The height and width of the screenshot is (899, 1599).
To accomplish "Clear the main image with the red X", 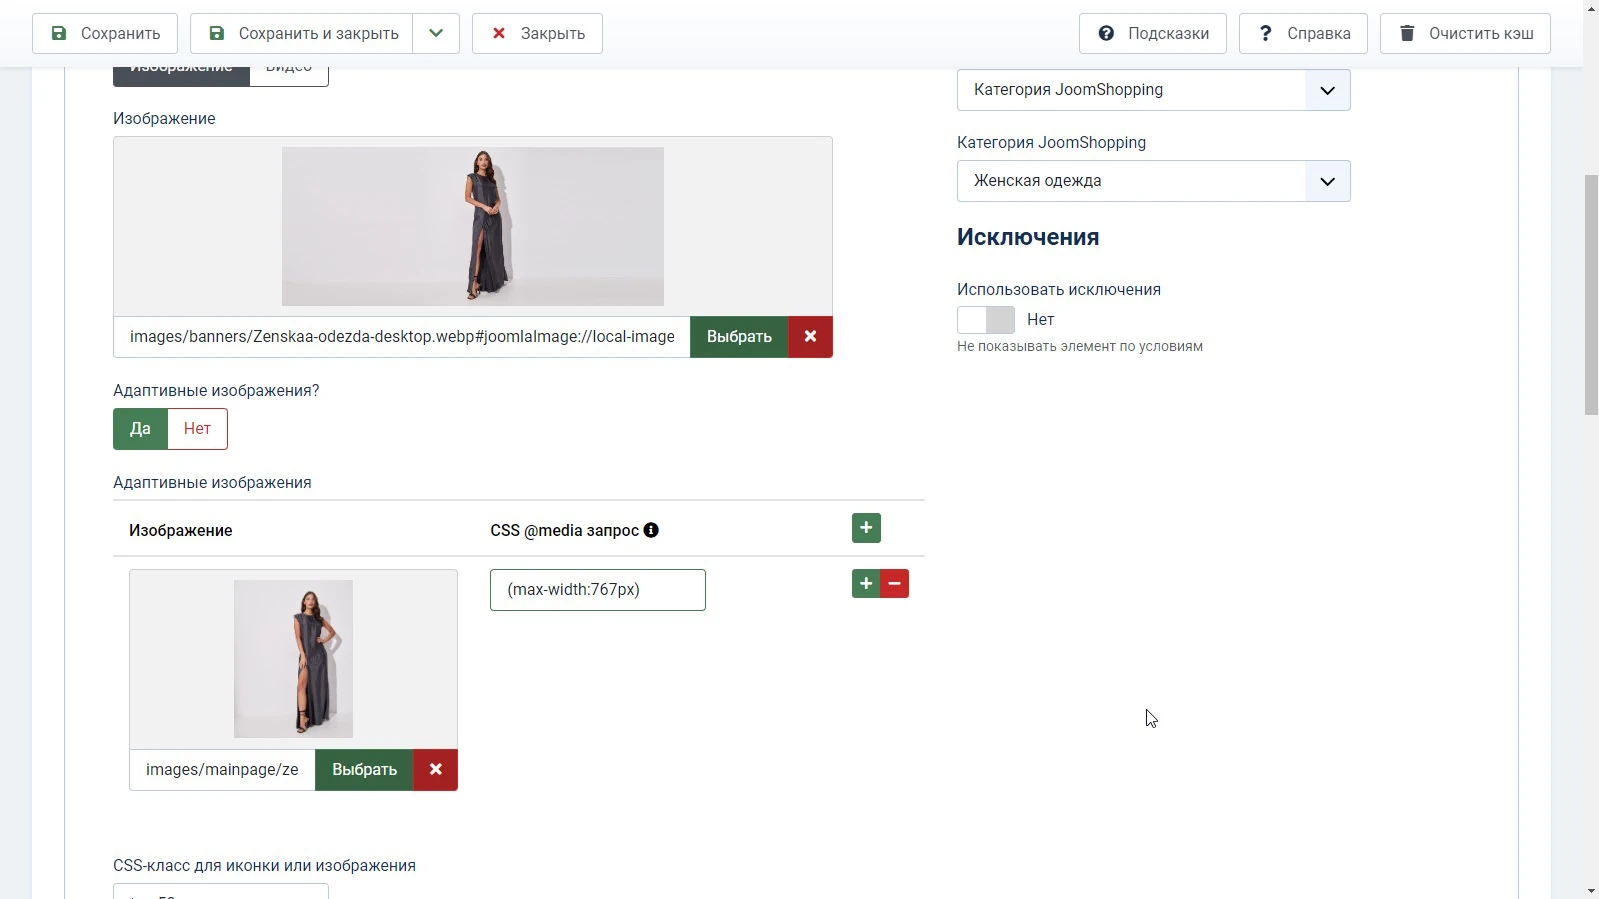I will (810, 337).
